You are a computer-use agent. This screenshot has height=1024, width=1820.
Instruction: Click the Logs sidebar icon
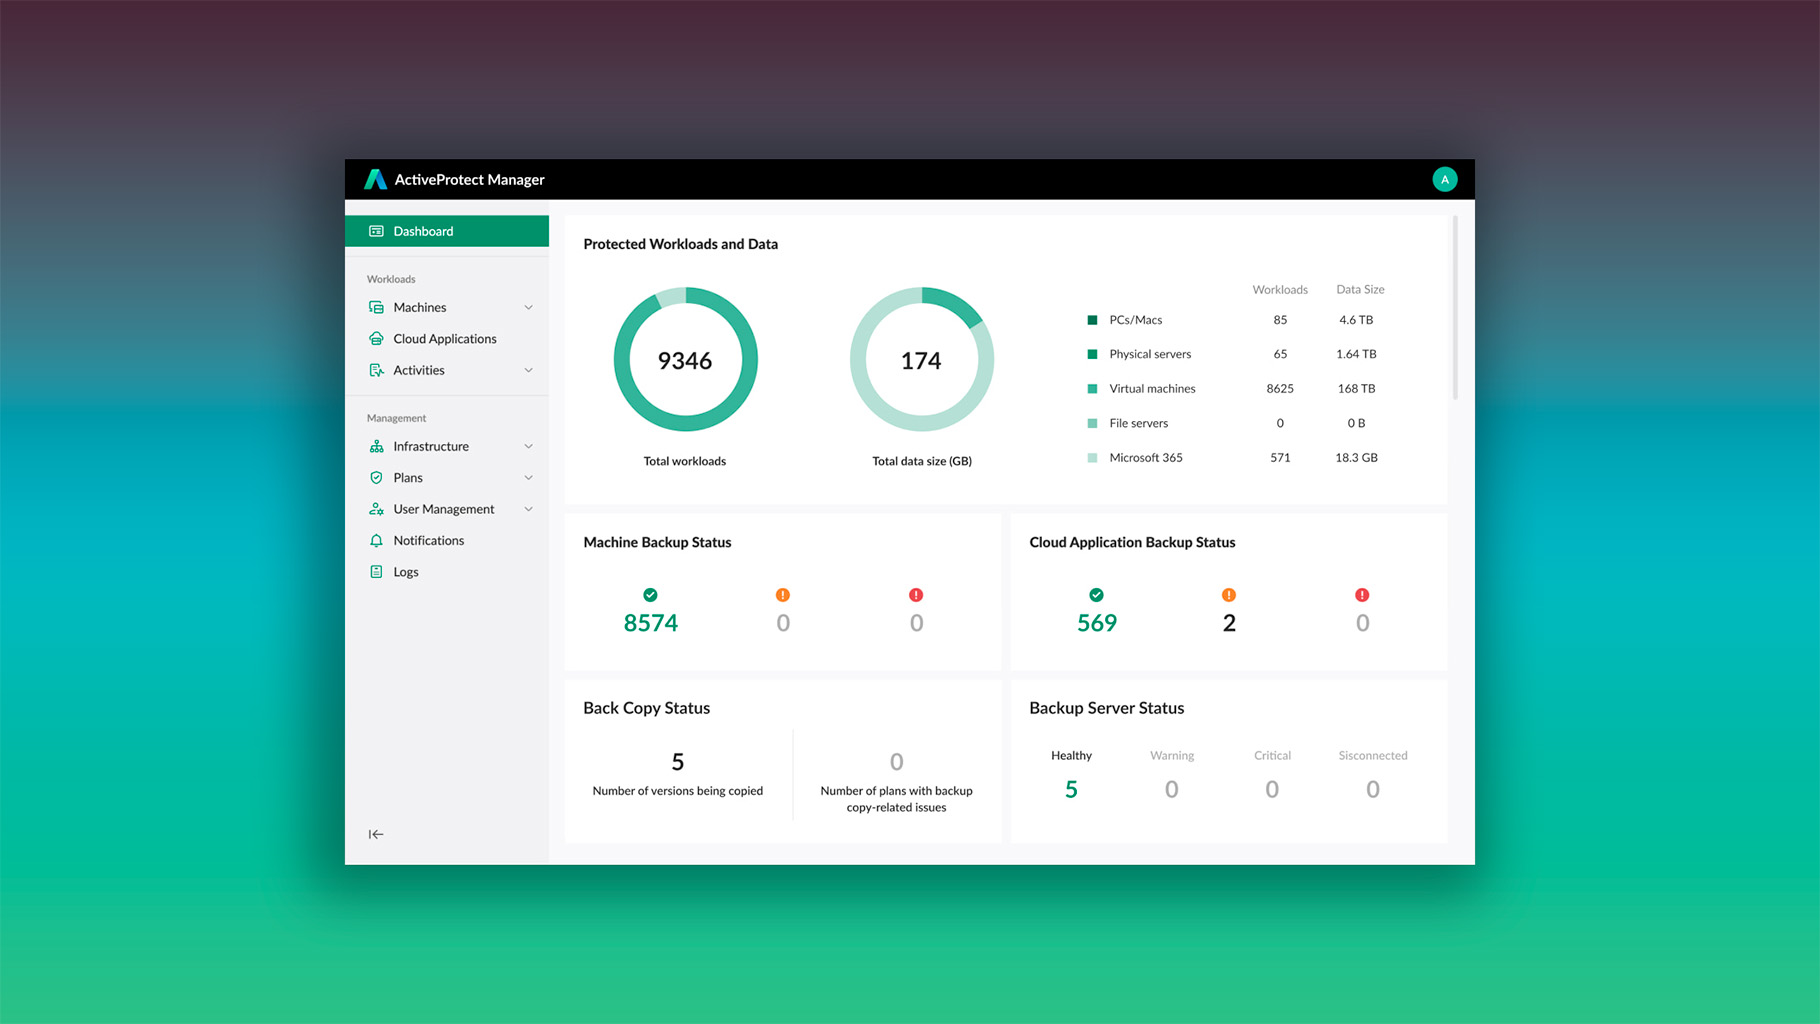pyautogui.click(x=376, y=572)
